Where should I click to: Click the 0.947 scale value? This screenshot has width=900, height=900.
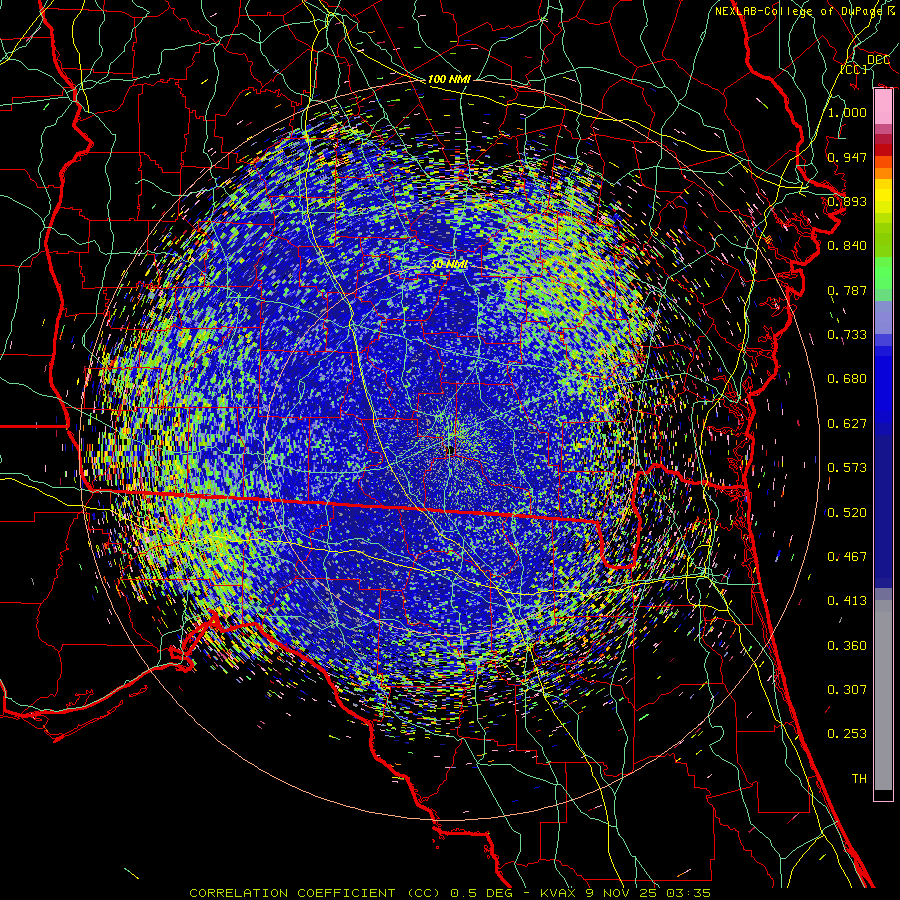(847, 157)
